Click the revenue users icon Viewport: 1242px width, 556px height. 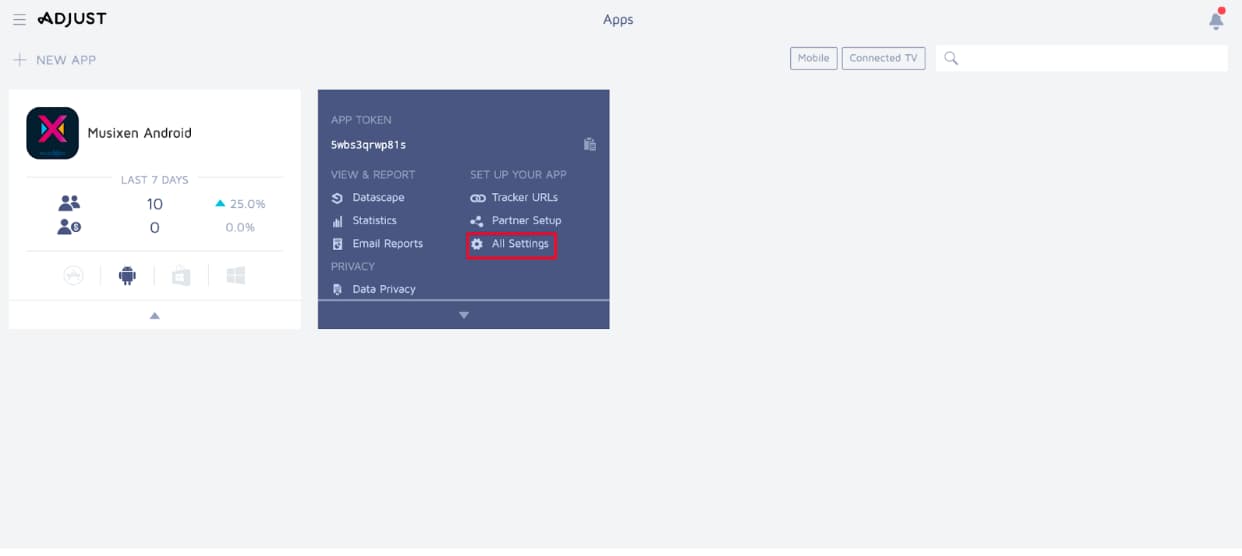[x=69, y=227]
